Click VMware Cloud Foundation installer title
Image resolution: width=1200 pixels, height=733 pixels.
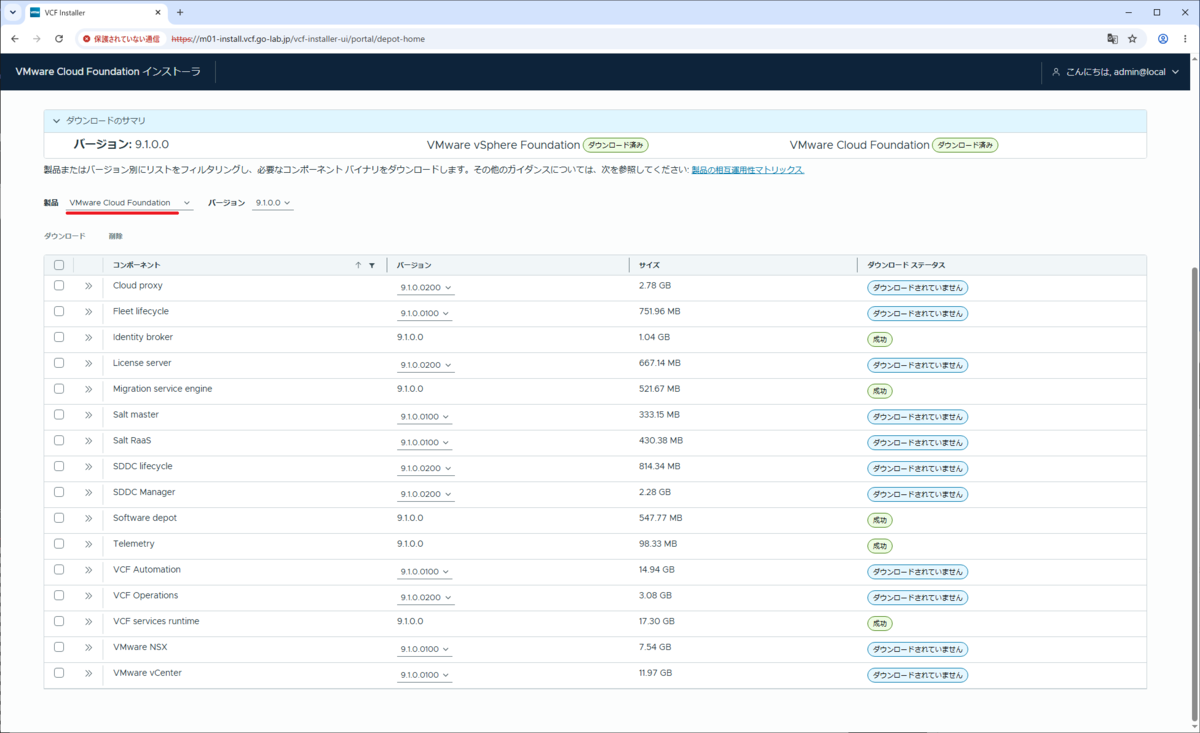tap(108, 72)
